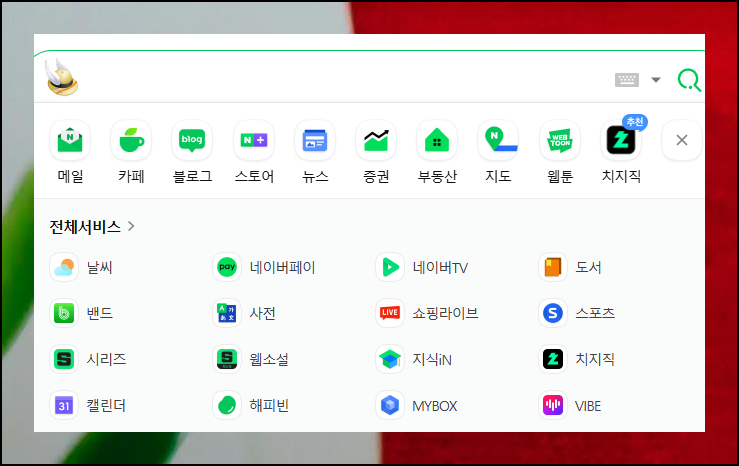The height and width of the screenshot is (466, 739).
Task: Click the VIBE music icon
Action: (x=553, y=405)
